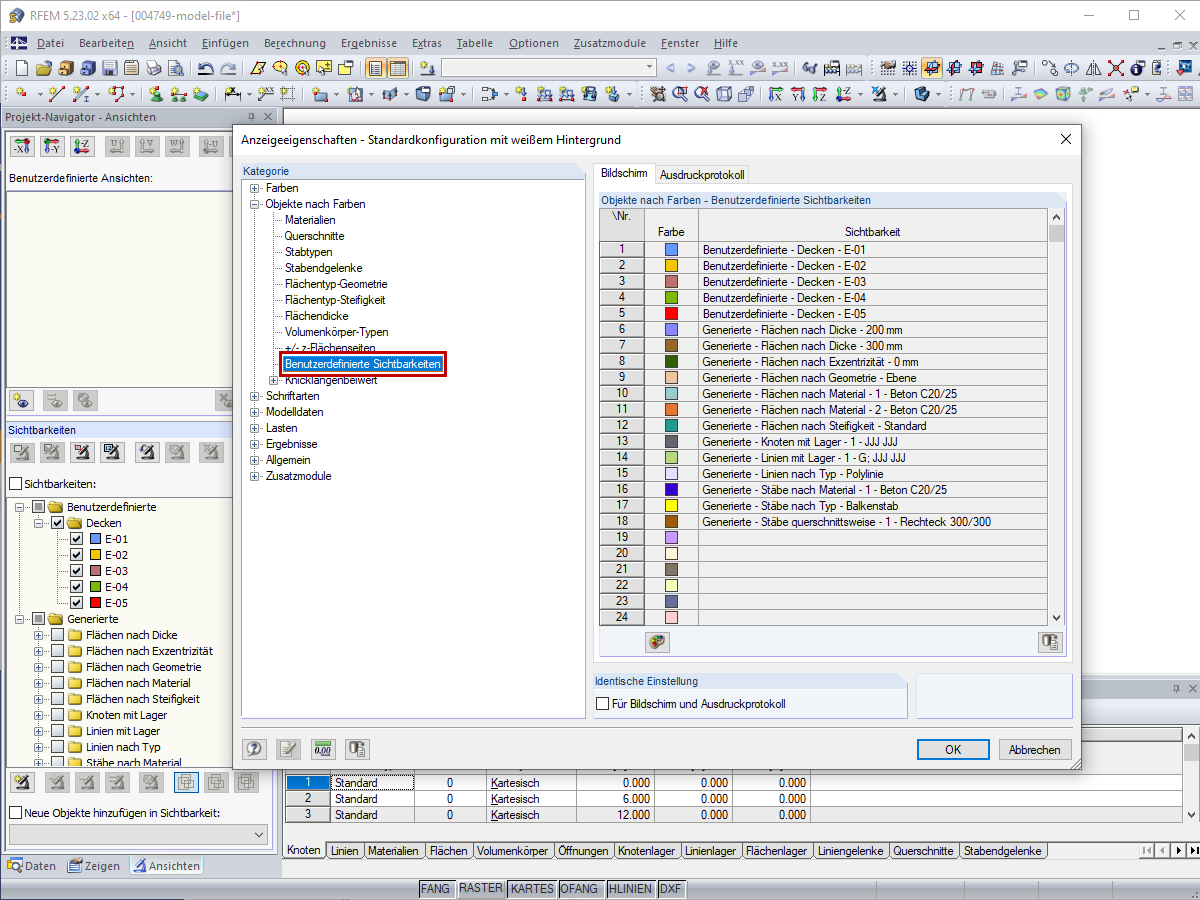Uncheck the E-05 visibility checkbox

[76, 603]
